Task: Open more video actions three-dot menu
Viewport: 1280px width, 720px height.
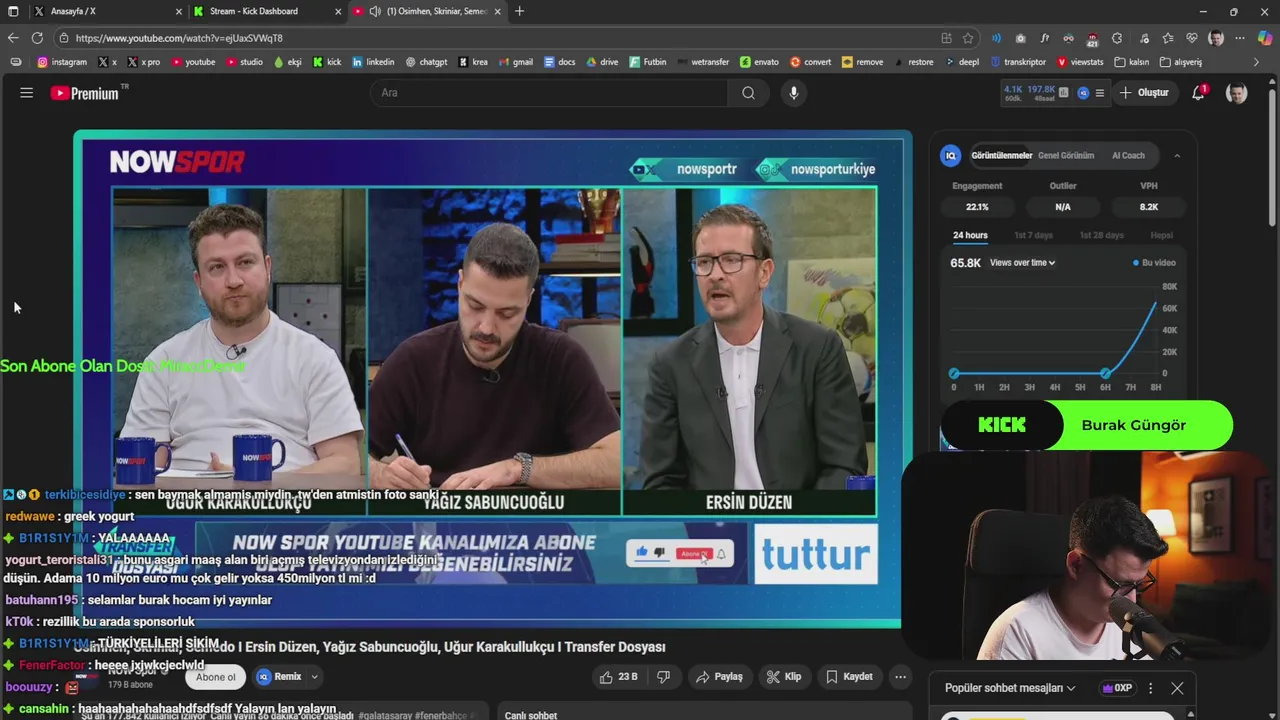Action: click(900, 677)
